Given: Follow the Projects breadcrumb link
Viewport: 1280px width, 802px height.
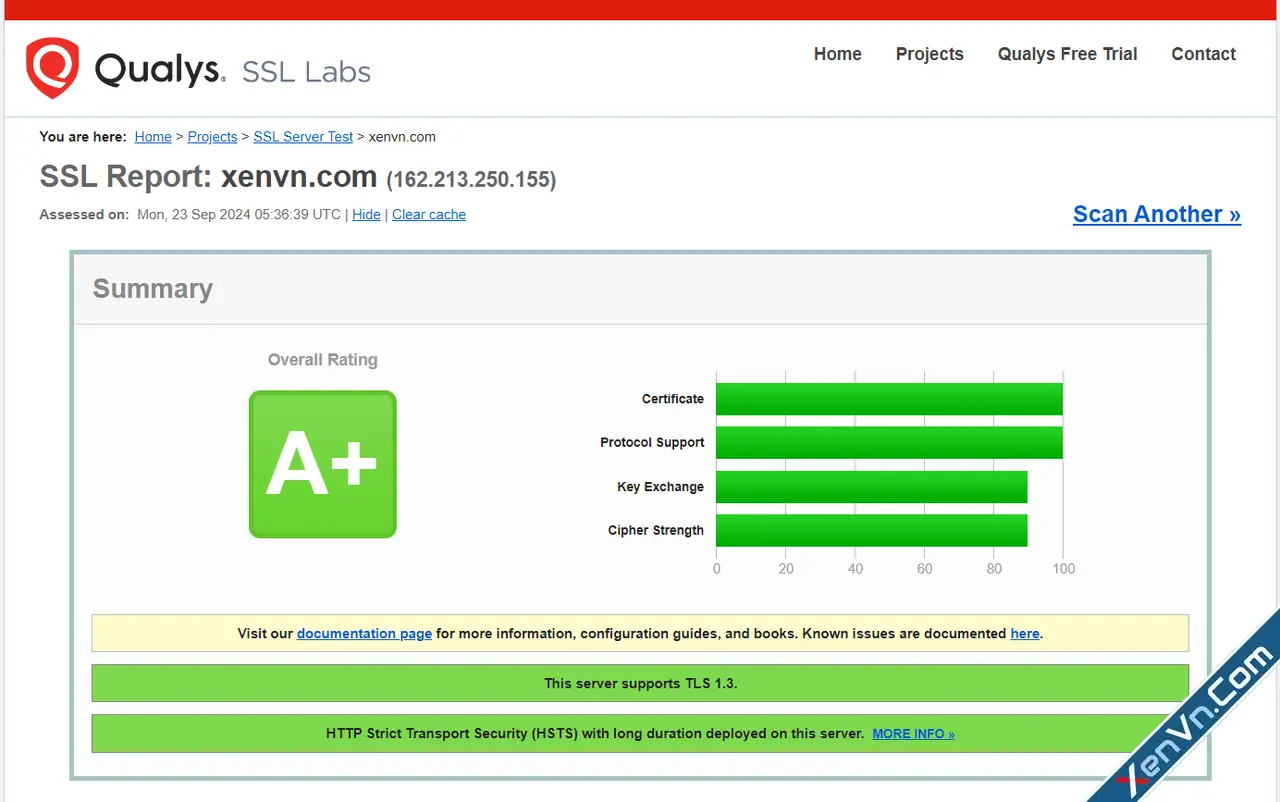Looking at the screenshot, I should click(212, 137).
